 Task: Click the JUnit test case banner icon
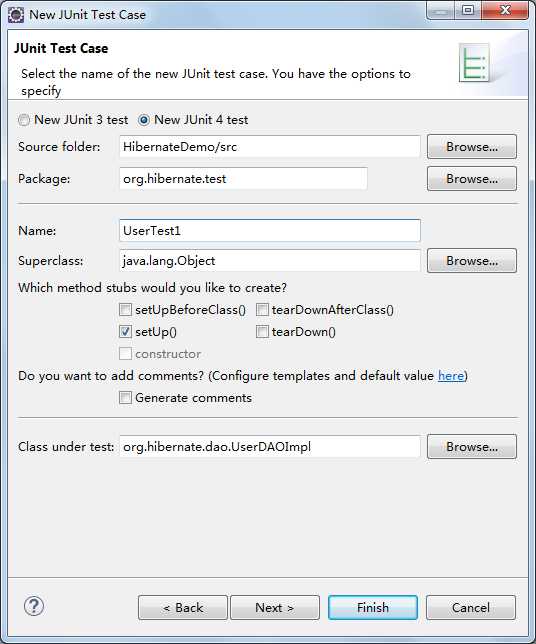(x=474, y=63)
